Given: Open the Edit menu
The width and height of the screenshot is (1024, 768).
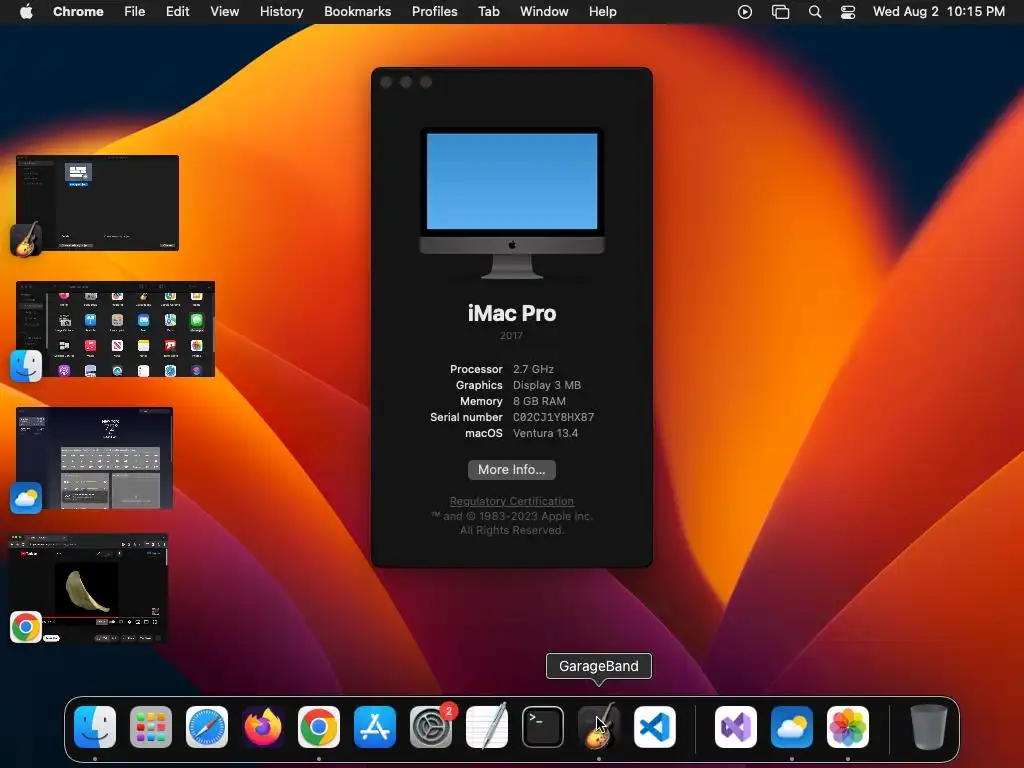Looking at the screenshot, I should [177, 12].
